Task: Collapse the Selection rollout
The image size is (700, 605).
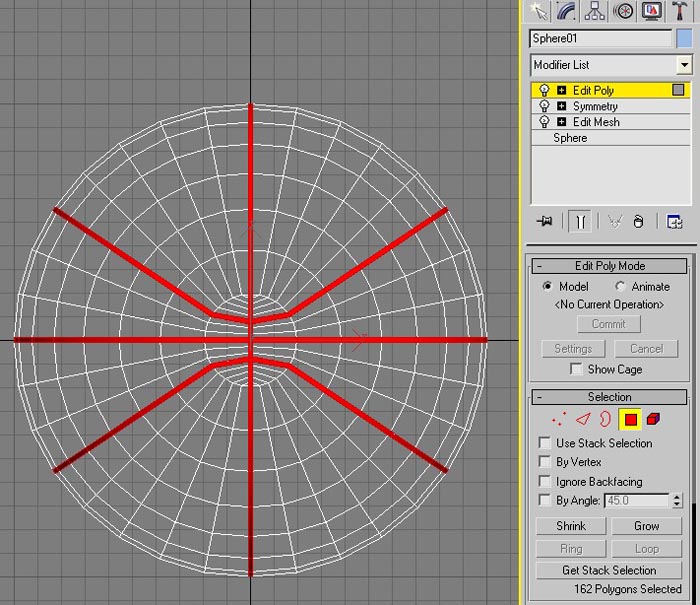Action: tap(609, 397)
